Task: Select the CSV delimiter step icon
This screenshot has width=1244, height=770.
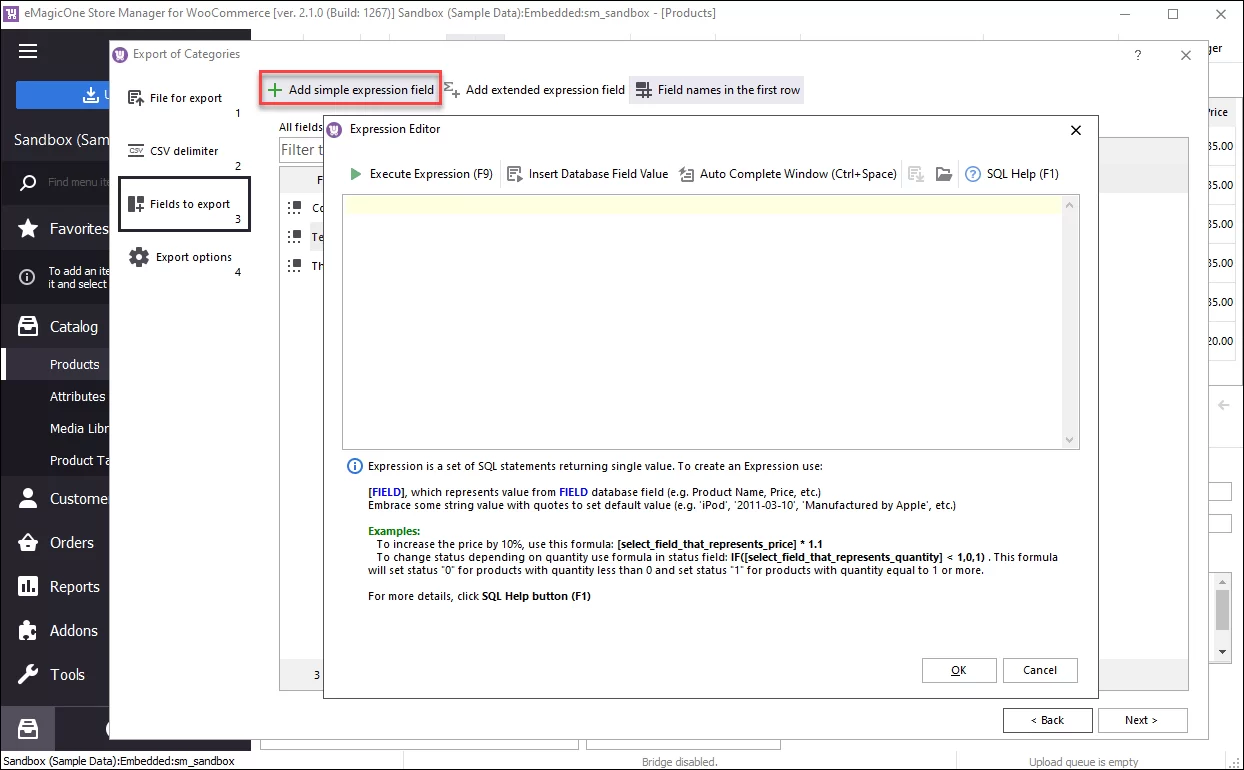Action: [x=135, y=151]
